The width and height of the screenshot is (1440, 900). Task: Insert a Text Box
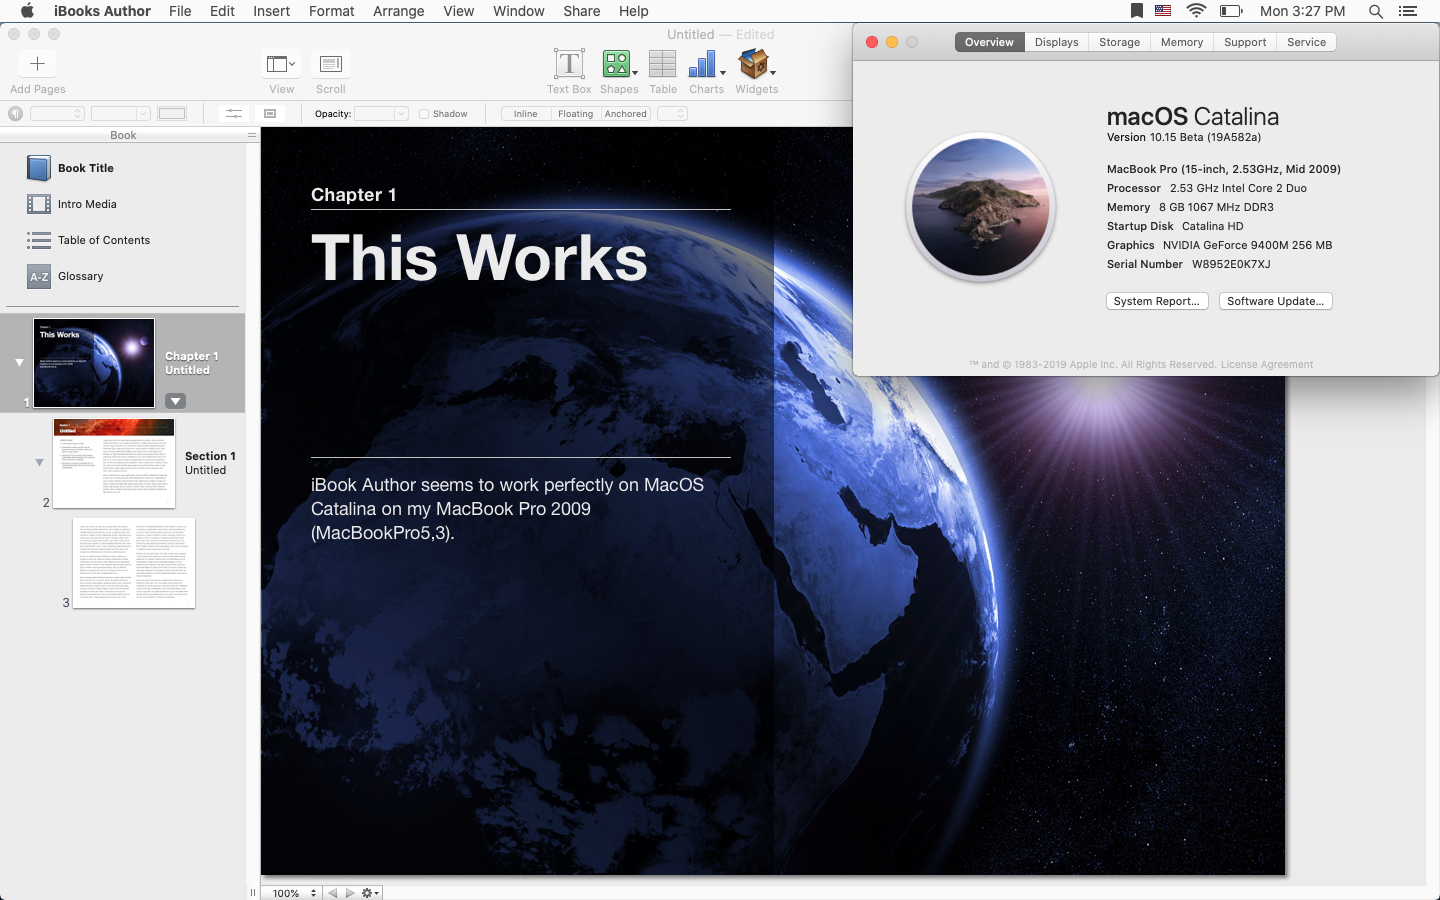pos(569,64)
